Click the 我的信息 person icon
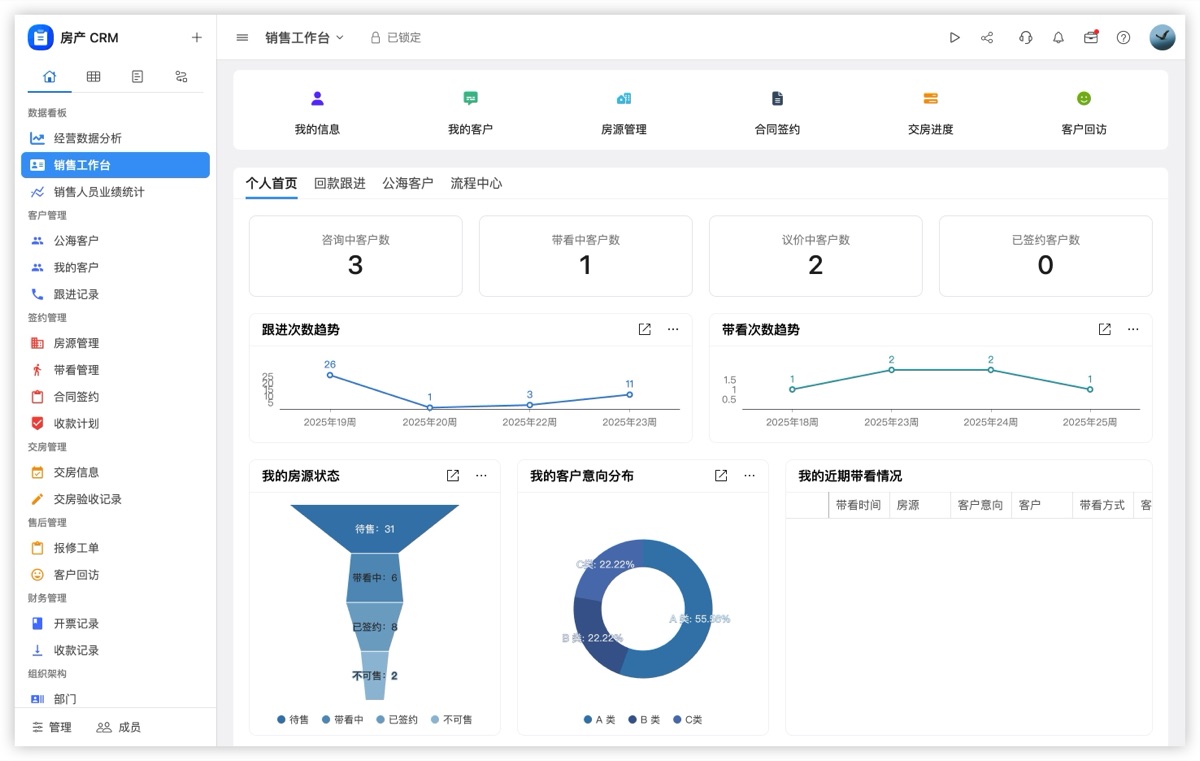The image size is (1200, 761). tap(317, 98)
